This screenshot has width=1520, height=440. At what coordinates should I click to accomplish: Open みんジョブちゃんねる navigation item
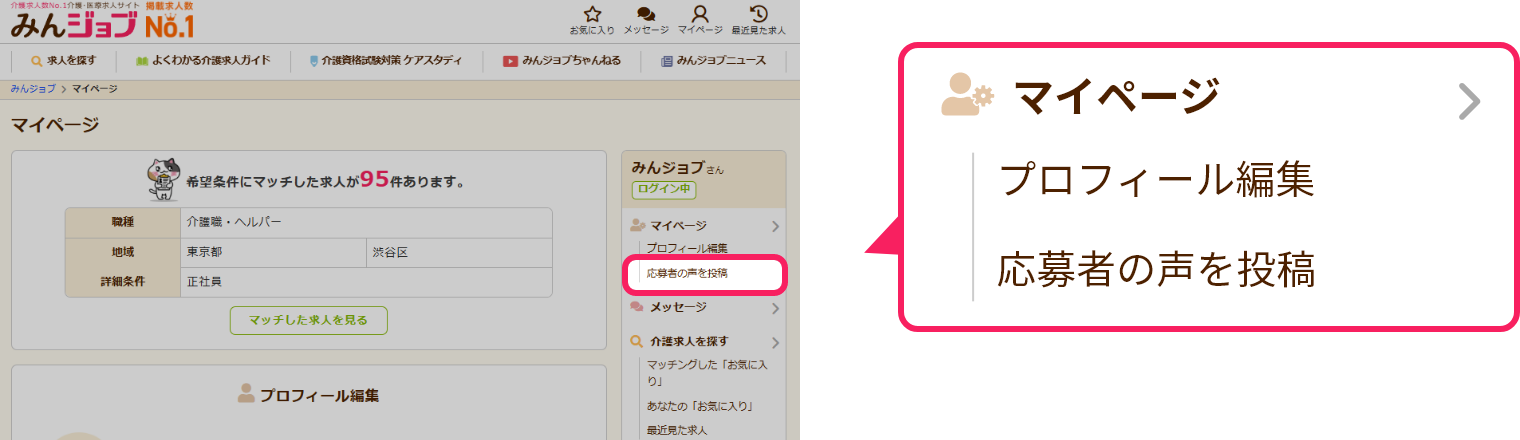(562, 61)
